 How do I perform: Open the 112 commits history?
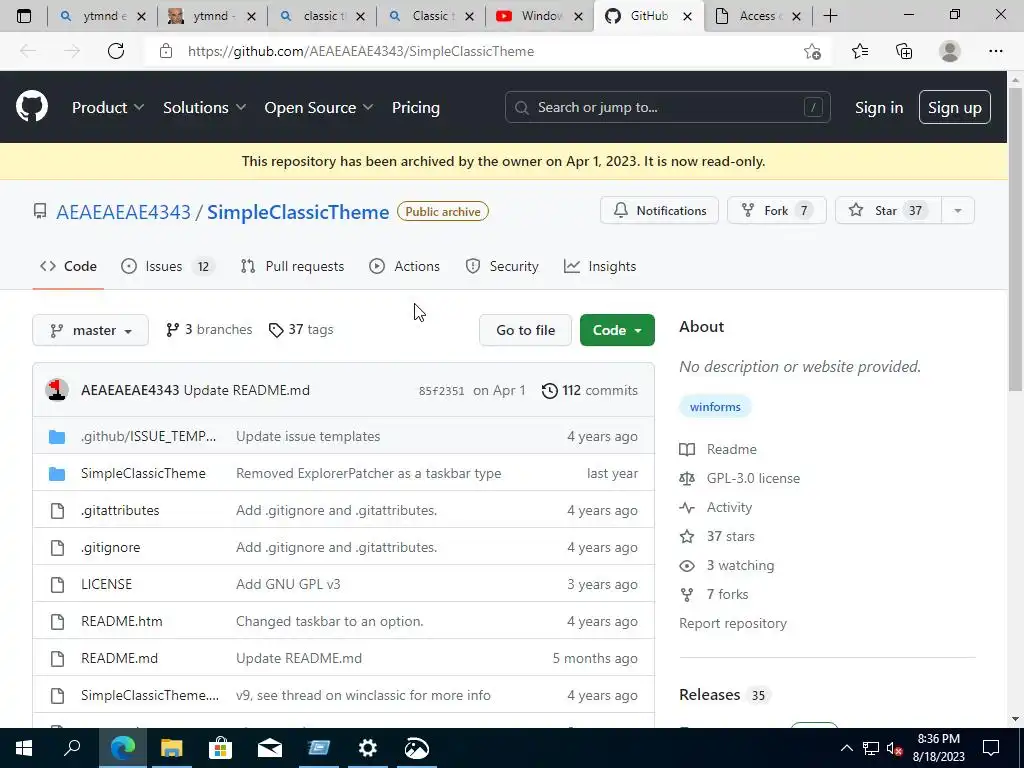pos(590,391)
